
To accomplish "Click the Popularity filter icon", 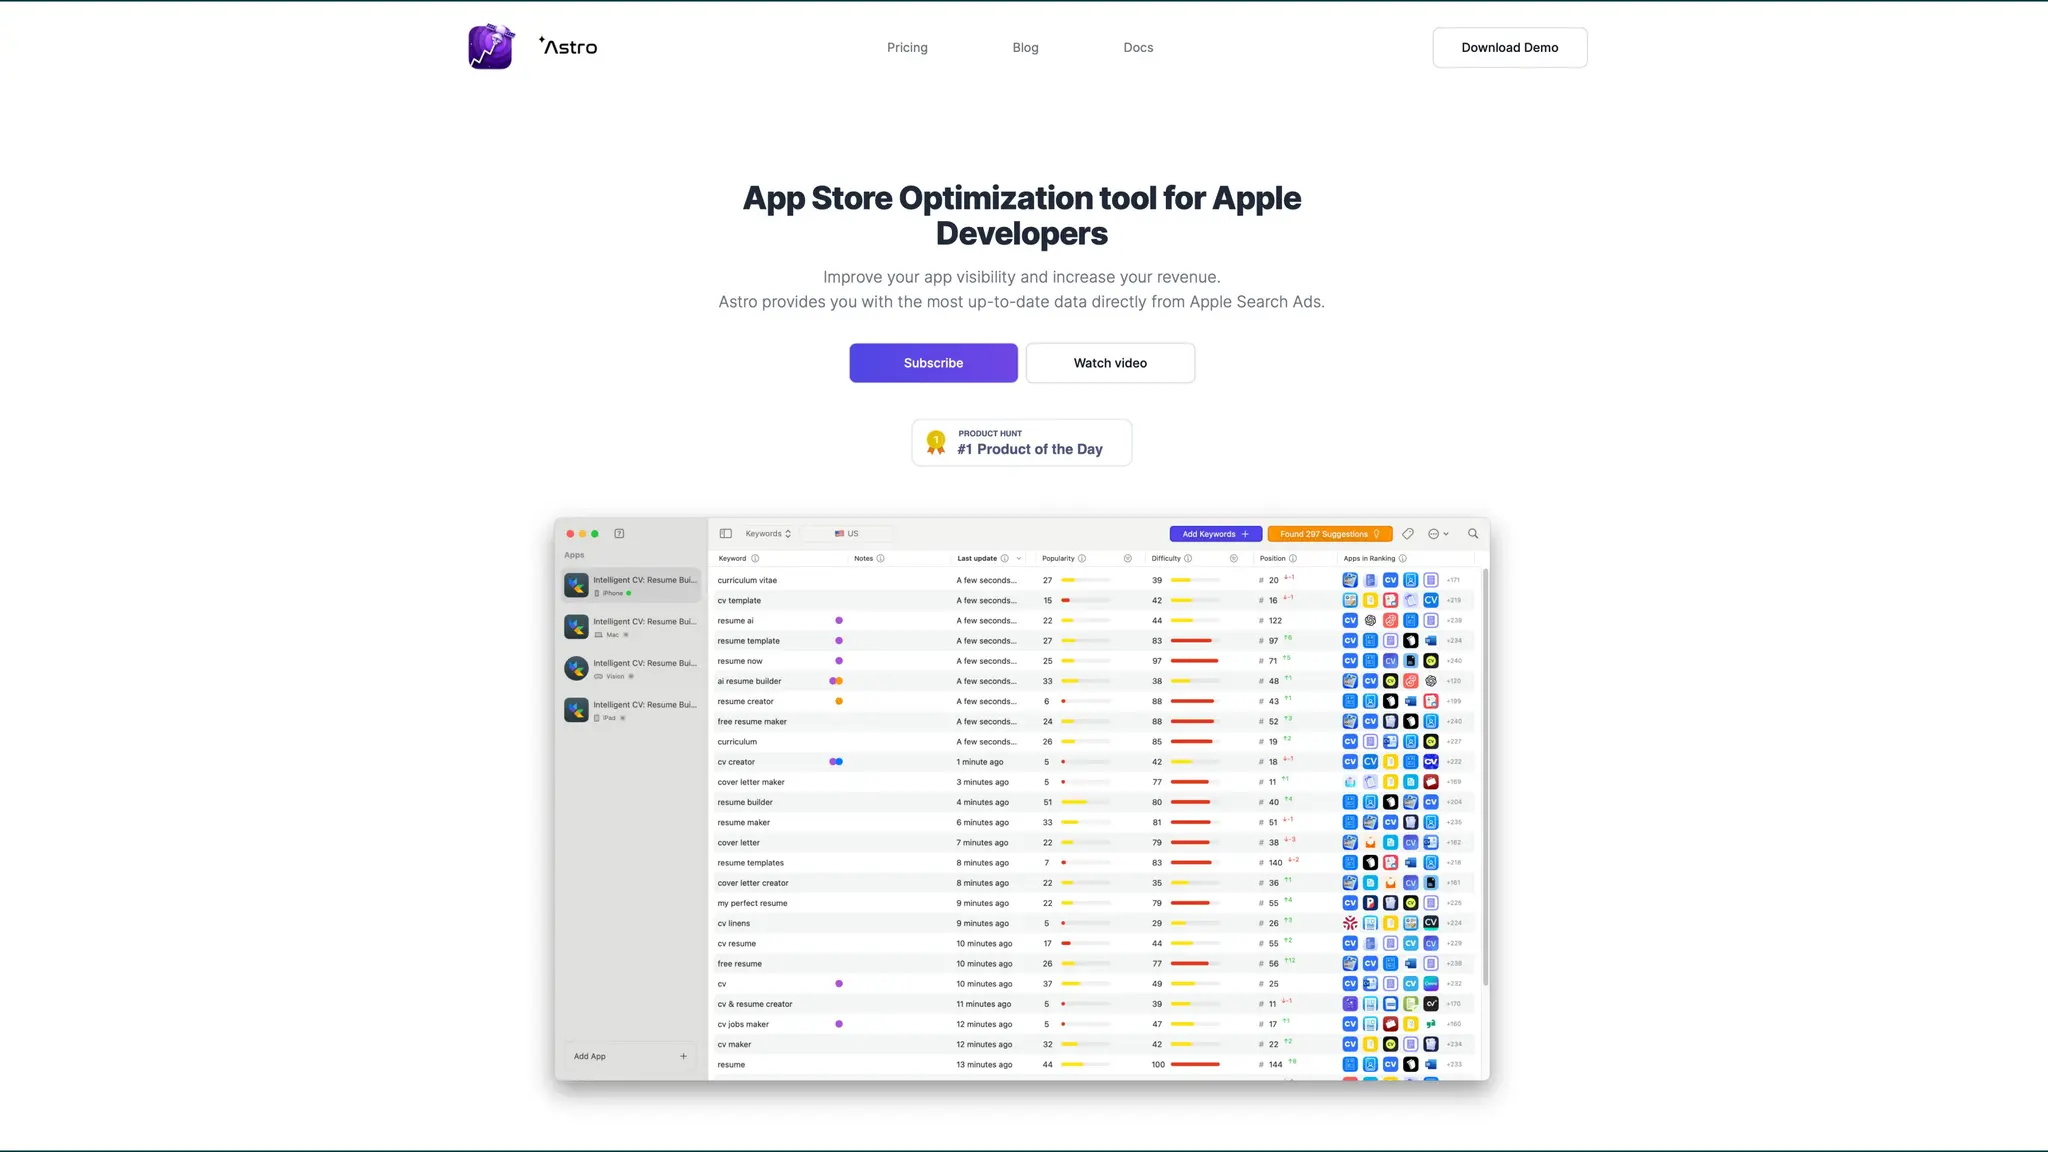I will point(1128,559).
